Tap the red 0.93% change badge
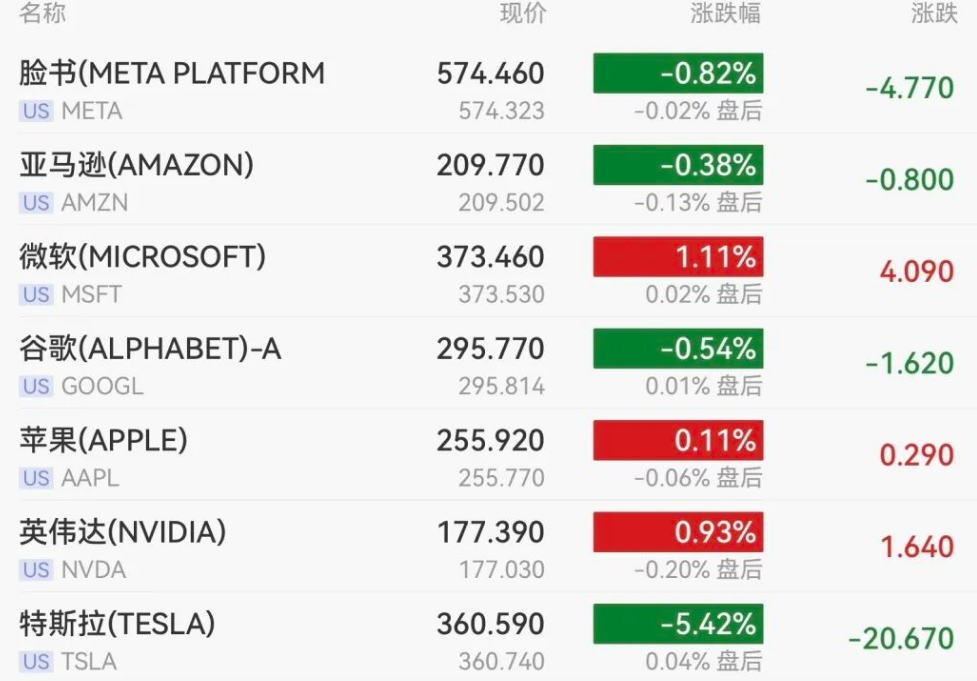 point(678,533)
